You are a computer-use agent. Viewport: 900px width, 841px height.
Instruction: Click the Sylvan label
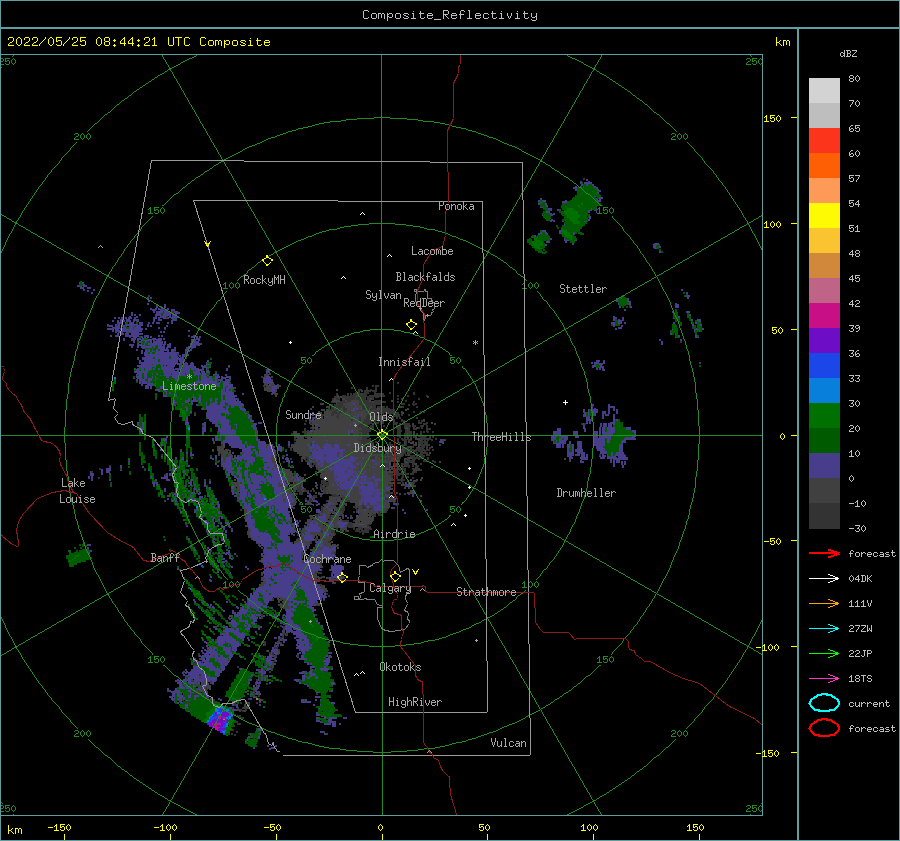[383, 295]
